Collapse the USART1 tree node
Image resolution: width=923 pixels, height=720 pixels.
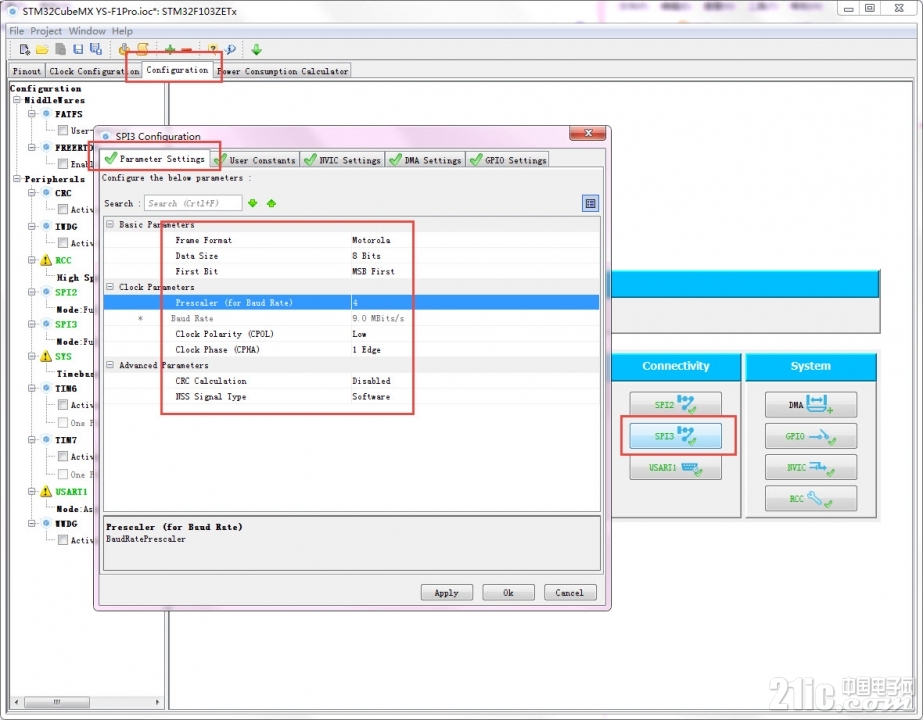pos(32,492)
